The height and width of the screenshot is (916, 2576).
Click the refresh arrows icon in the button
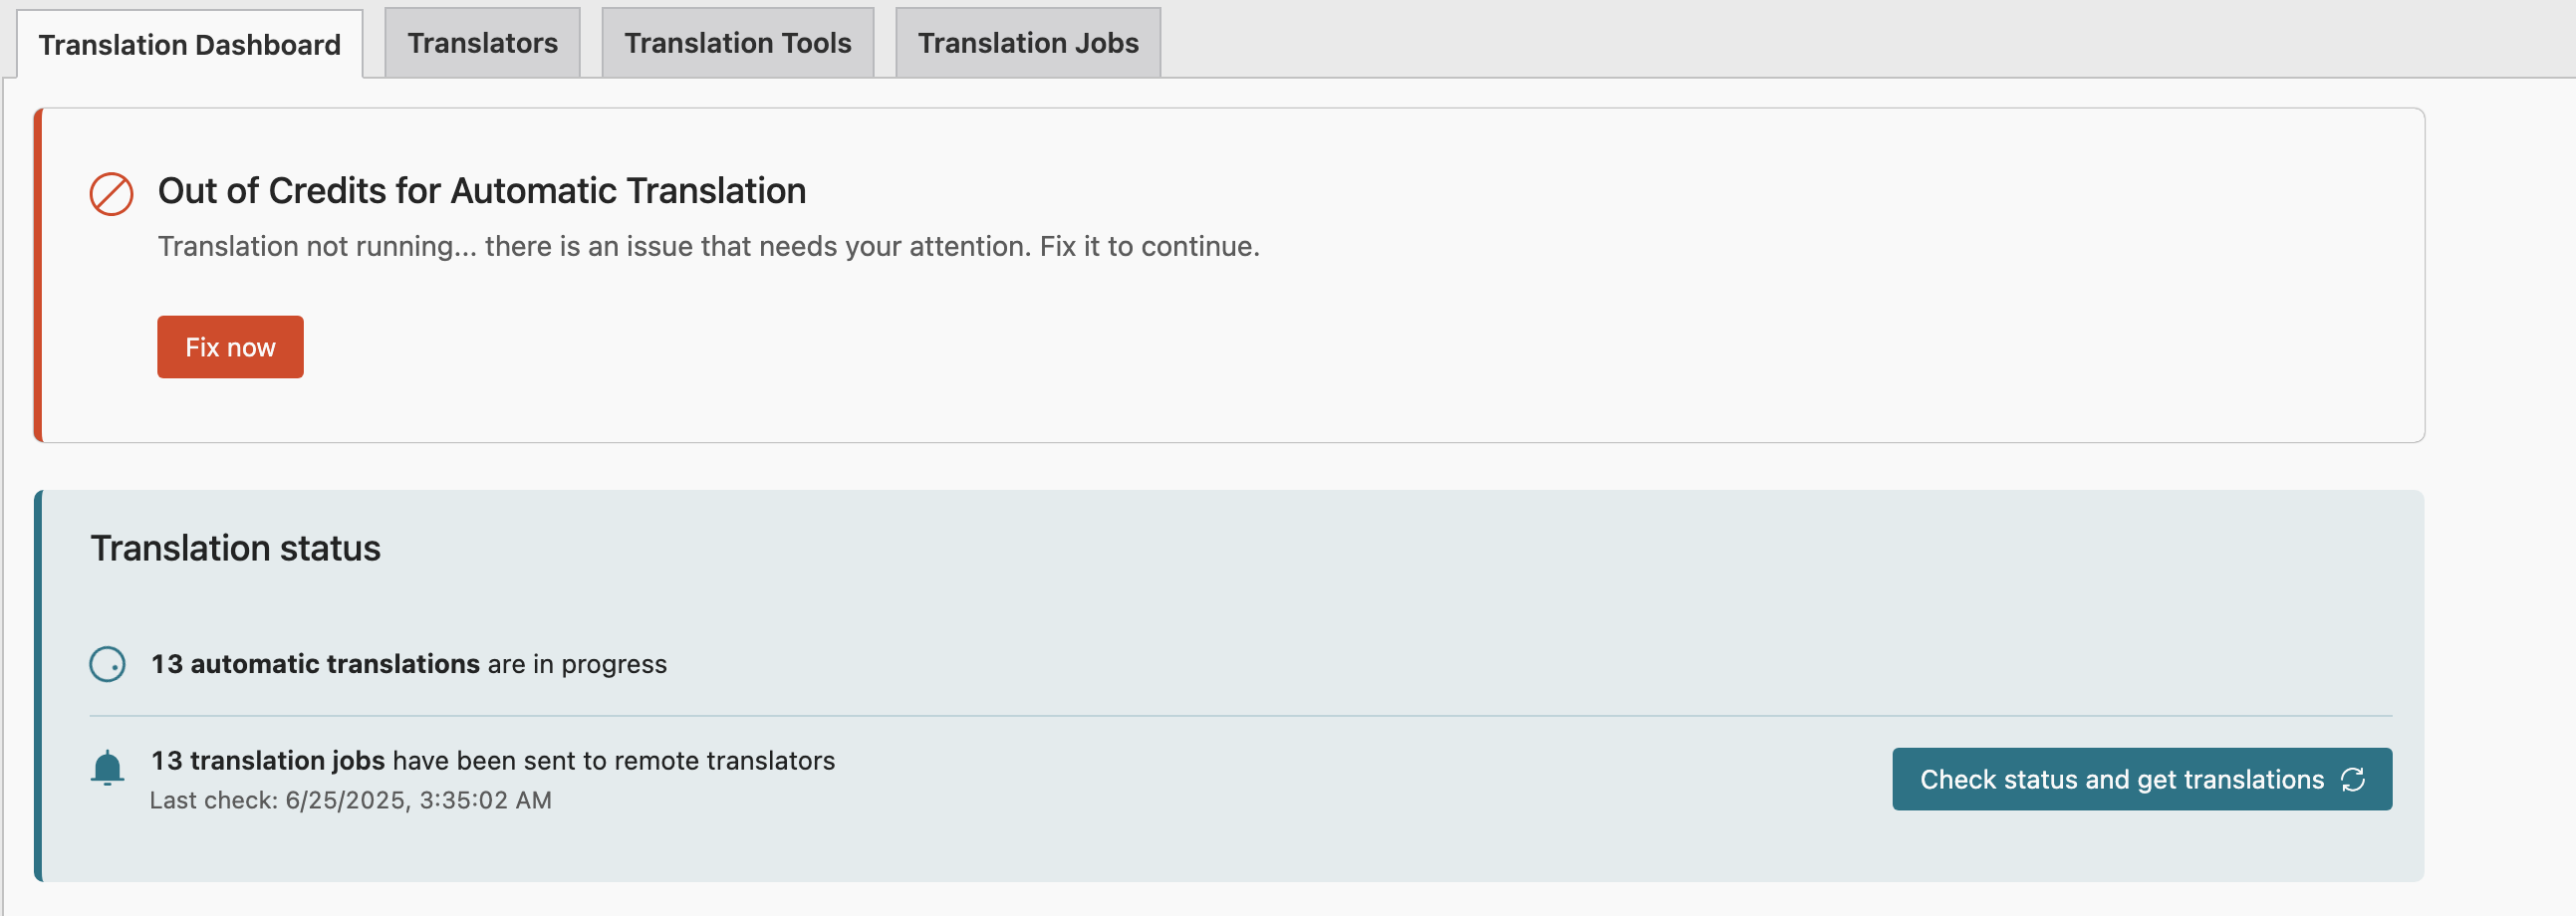[x=2353, y=779]
